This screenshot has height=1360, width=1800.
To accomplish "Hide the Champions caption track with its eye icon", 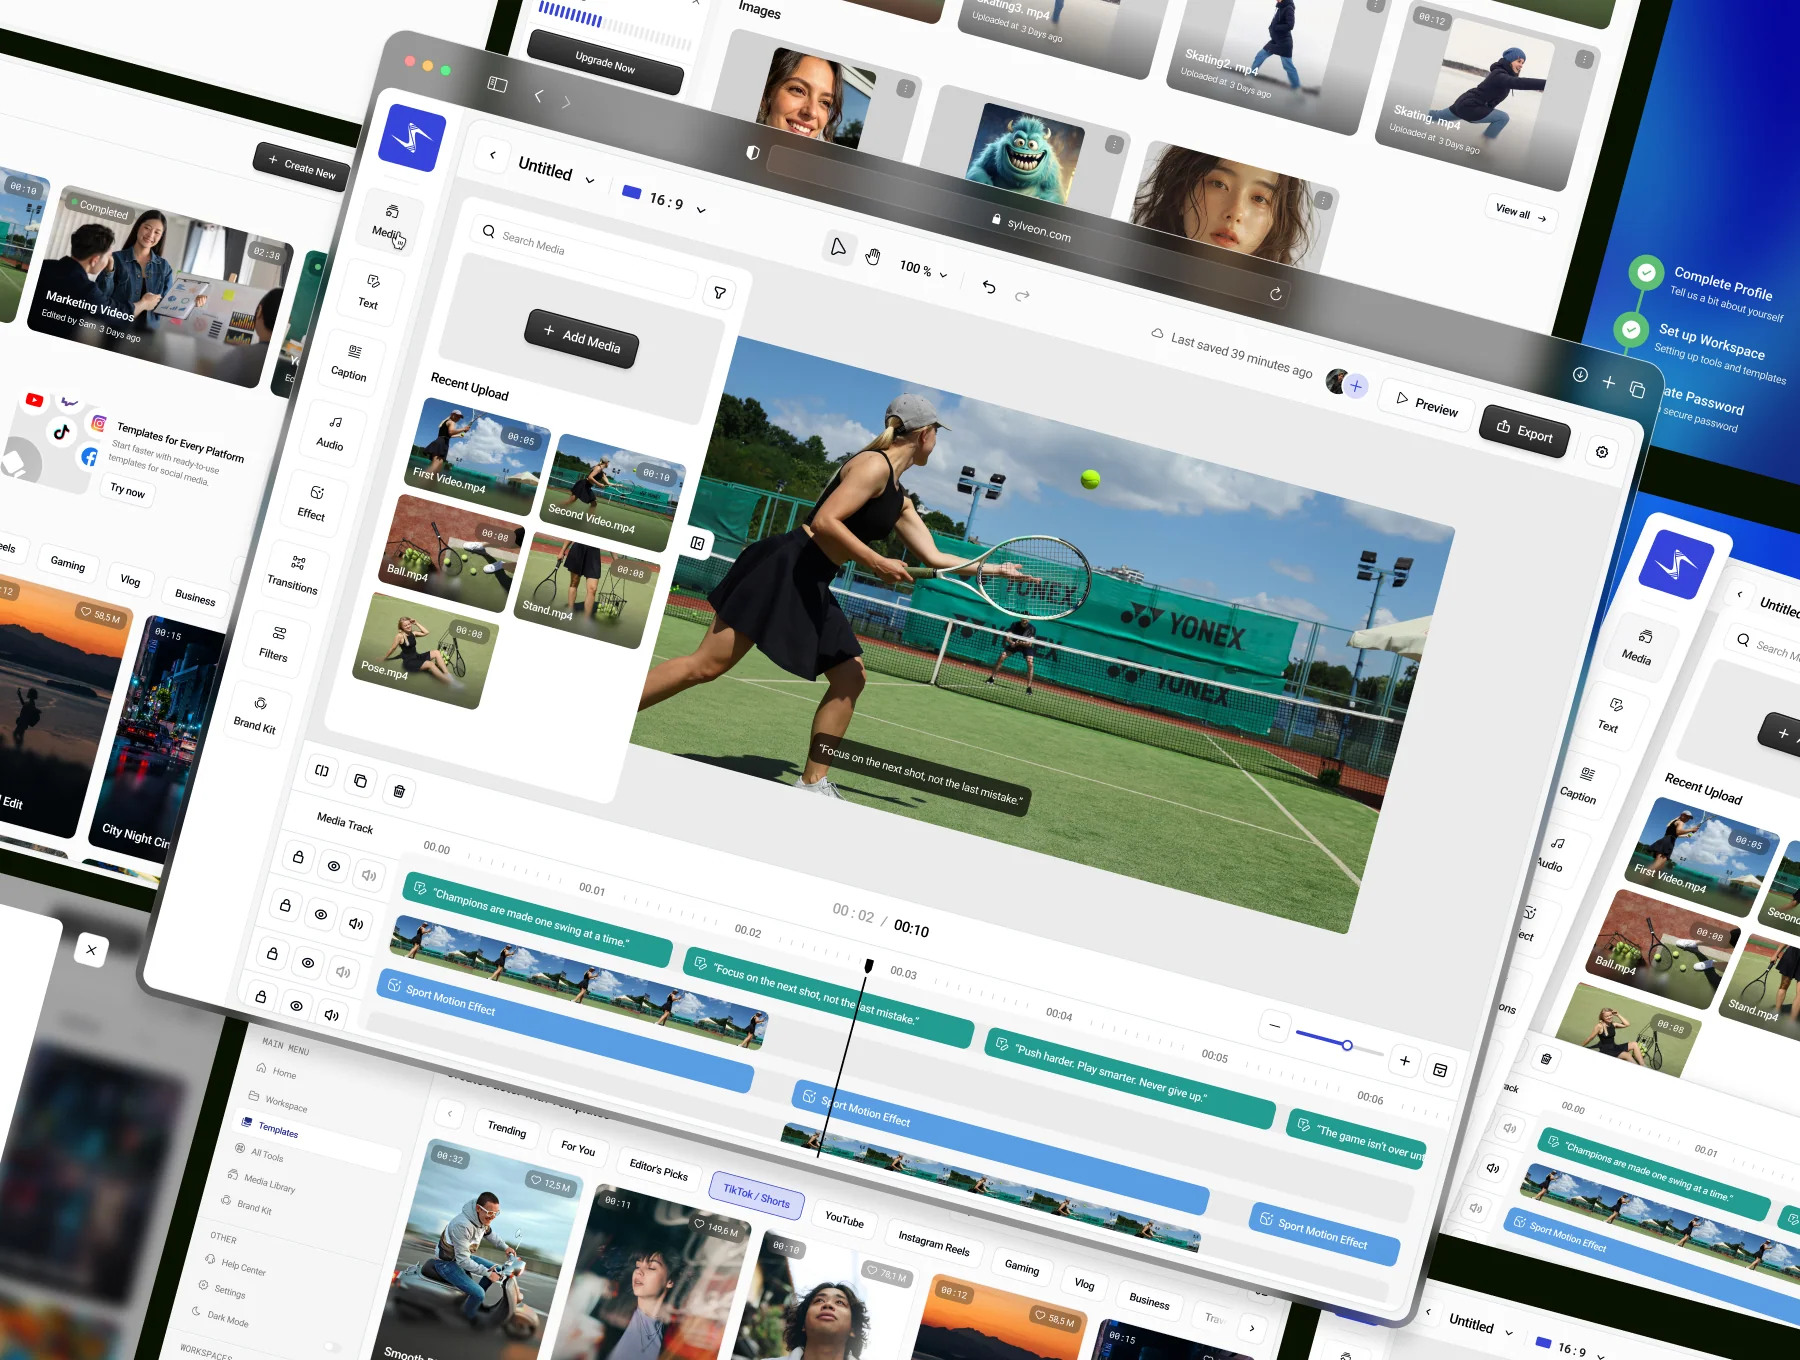I will coord(334,866).
